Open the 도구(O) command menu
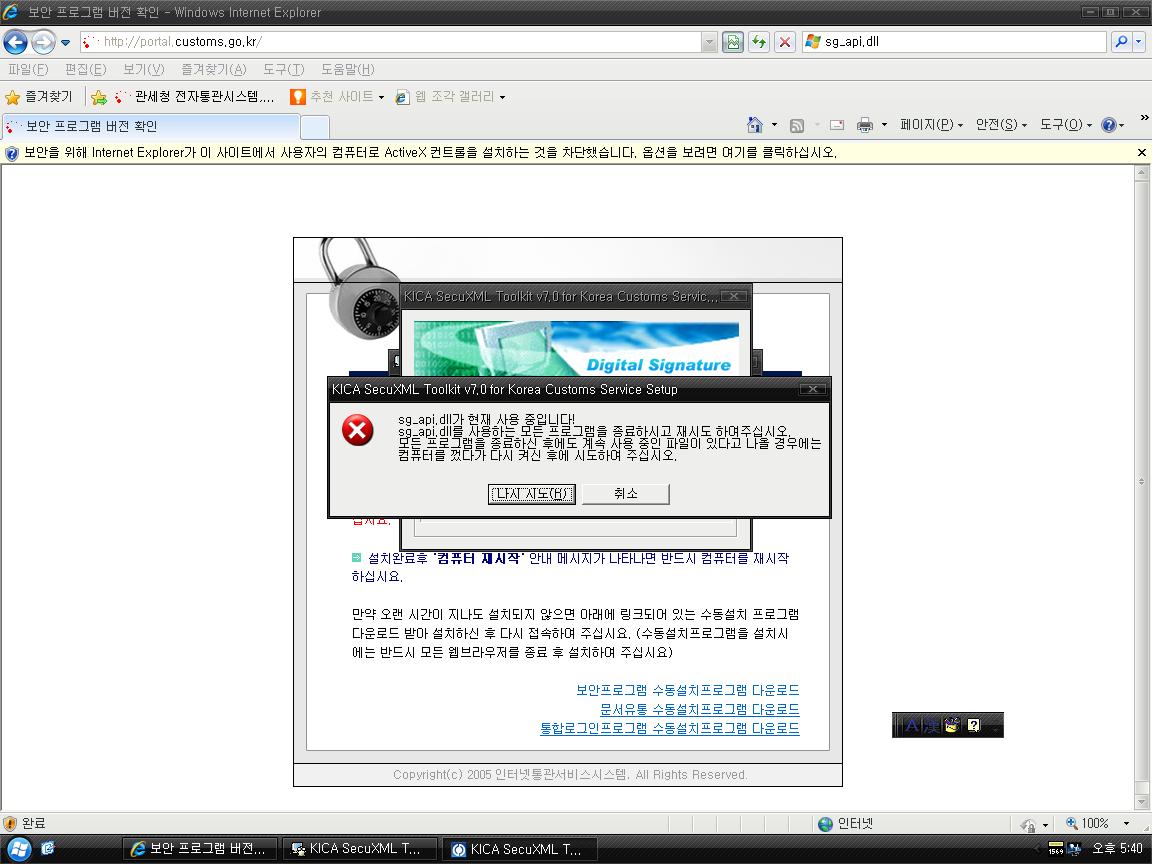 1065,125
